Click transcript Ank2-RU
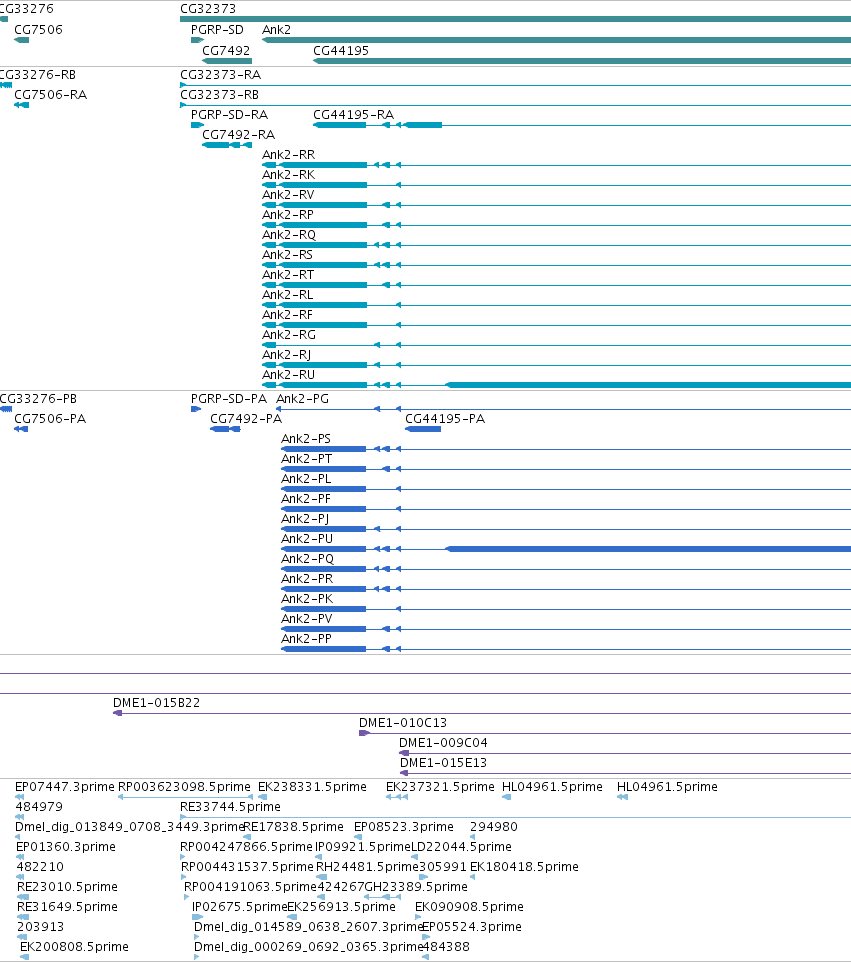Screen dimensions: 851x962 (288, 375)
